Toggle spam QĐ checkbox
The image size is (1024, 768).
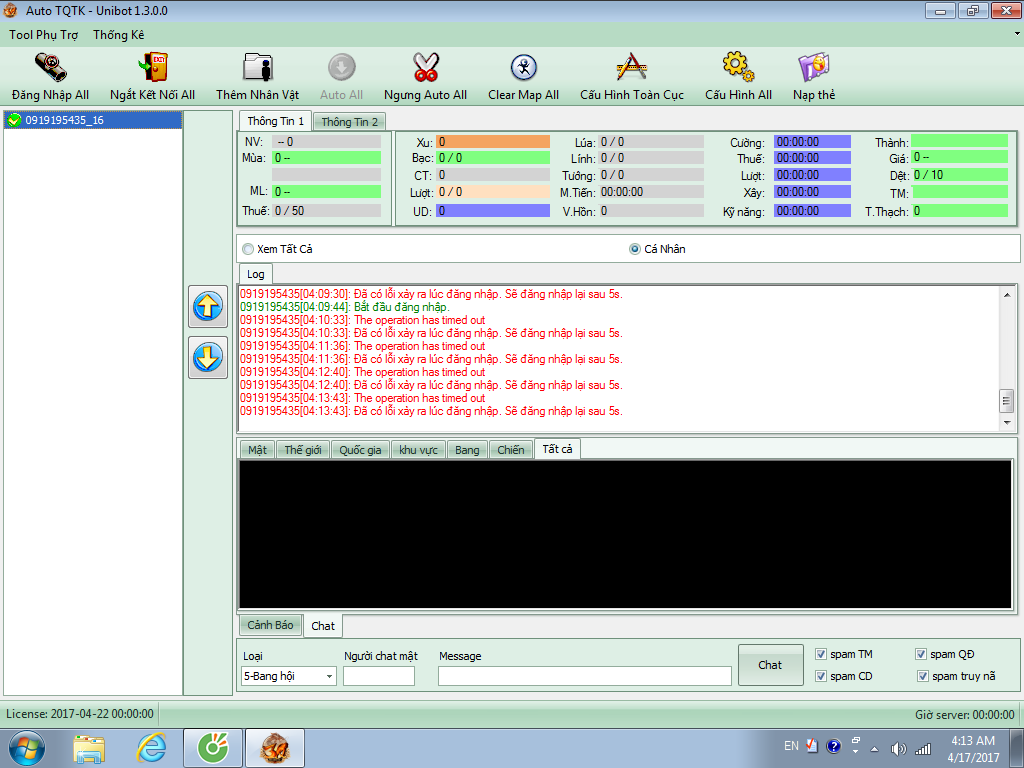click(x=921, y=654)
